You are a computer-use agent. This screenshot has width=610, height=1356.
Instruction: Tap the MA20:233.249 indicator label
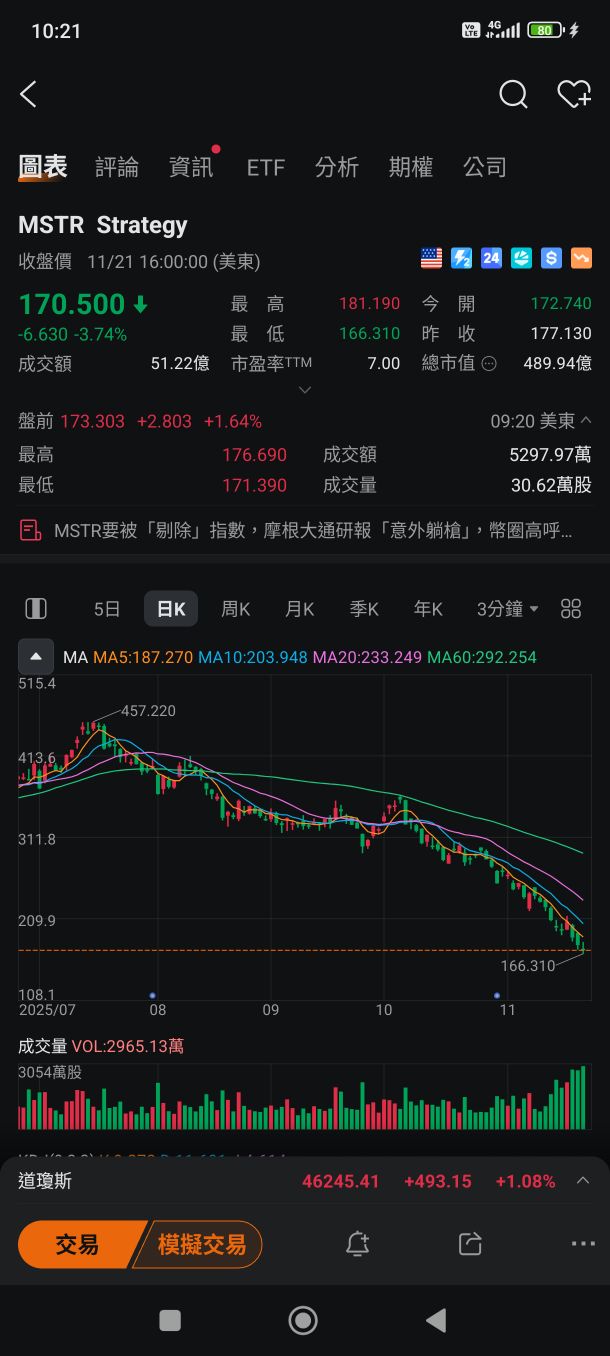point(367,657)
